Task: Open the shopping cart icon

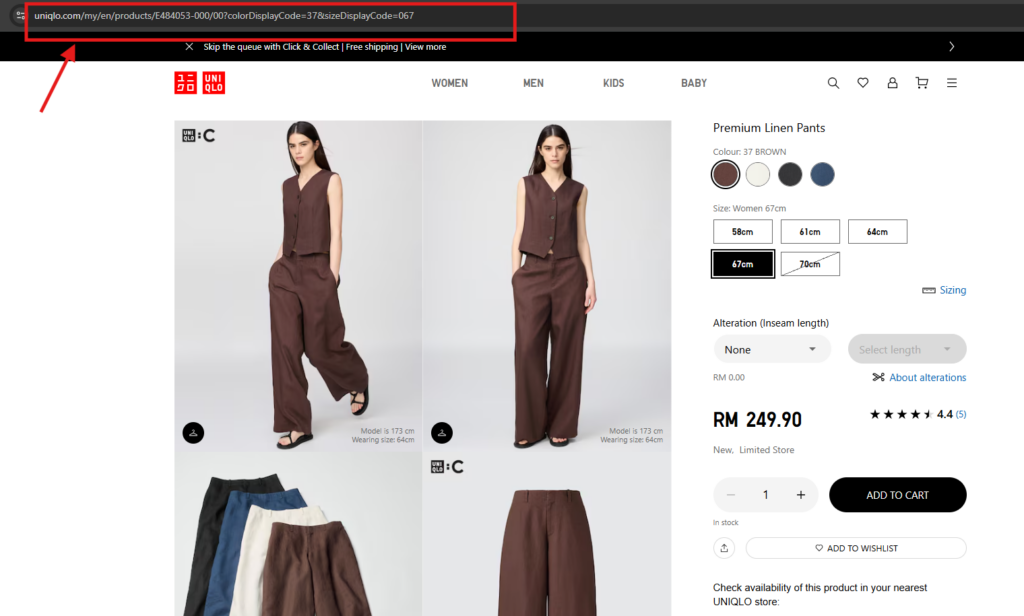Action: (922, 83)
